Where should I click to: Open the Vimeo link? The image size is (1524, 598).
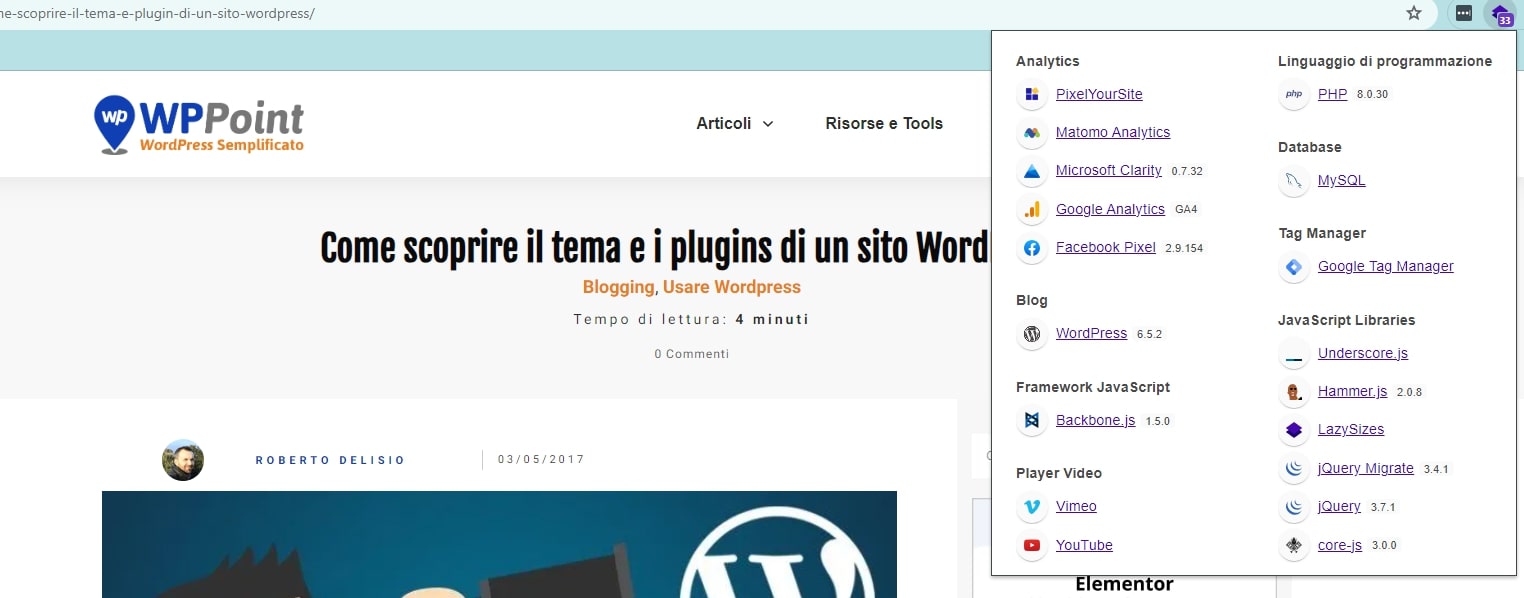[1076, 506]
